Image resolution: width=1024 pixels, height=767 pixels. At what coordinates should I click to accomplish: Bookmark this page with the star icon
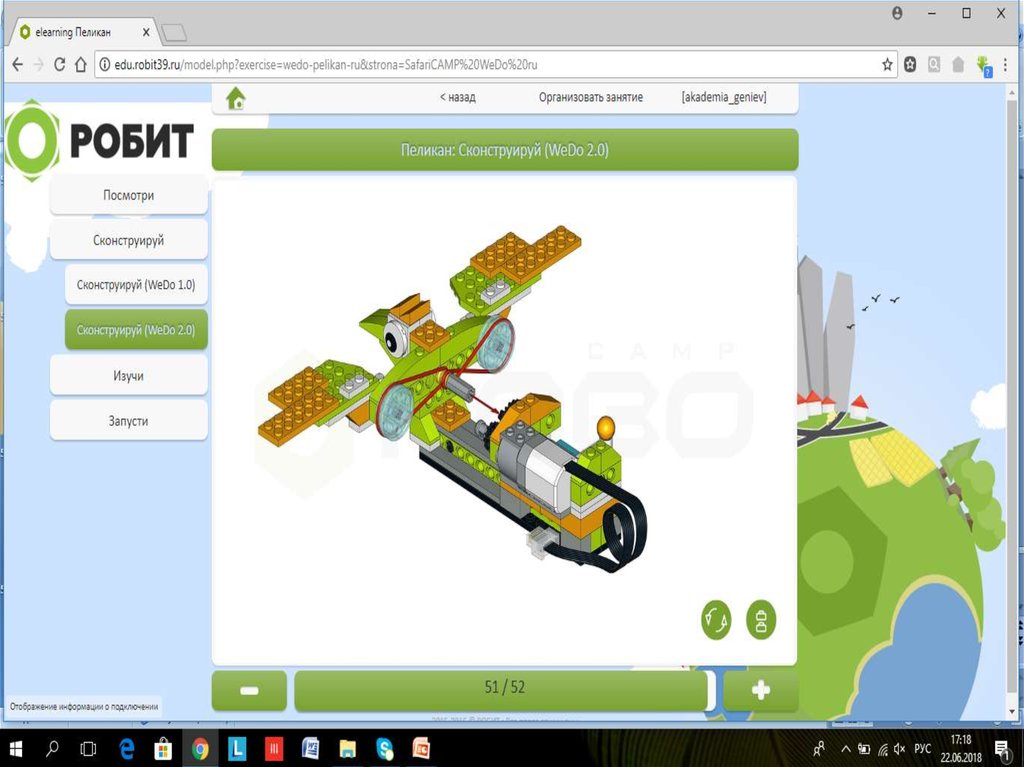(887, 64)
